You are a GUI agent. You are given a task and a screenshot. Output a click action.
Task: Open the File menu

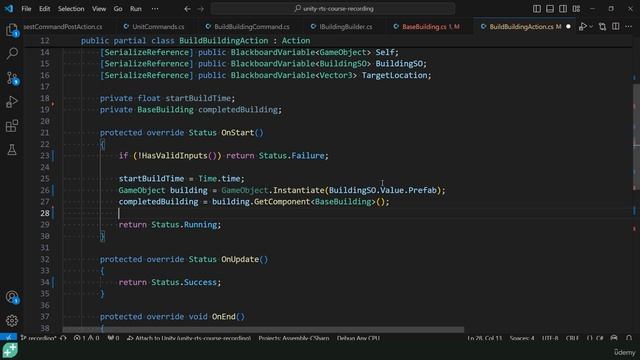pos(26,9)
